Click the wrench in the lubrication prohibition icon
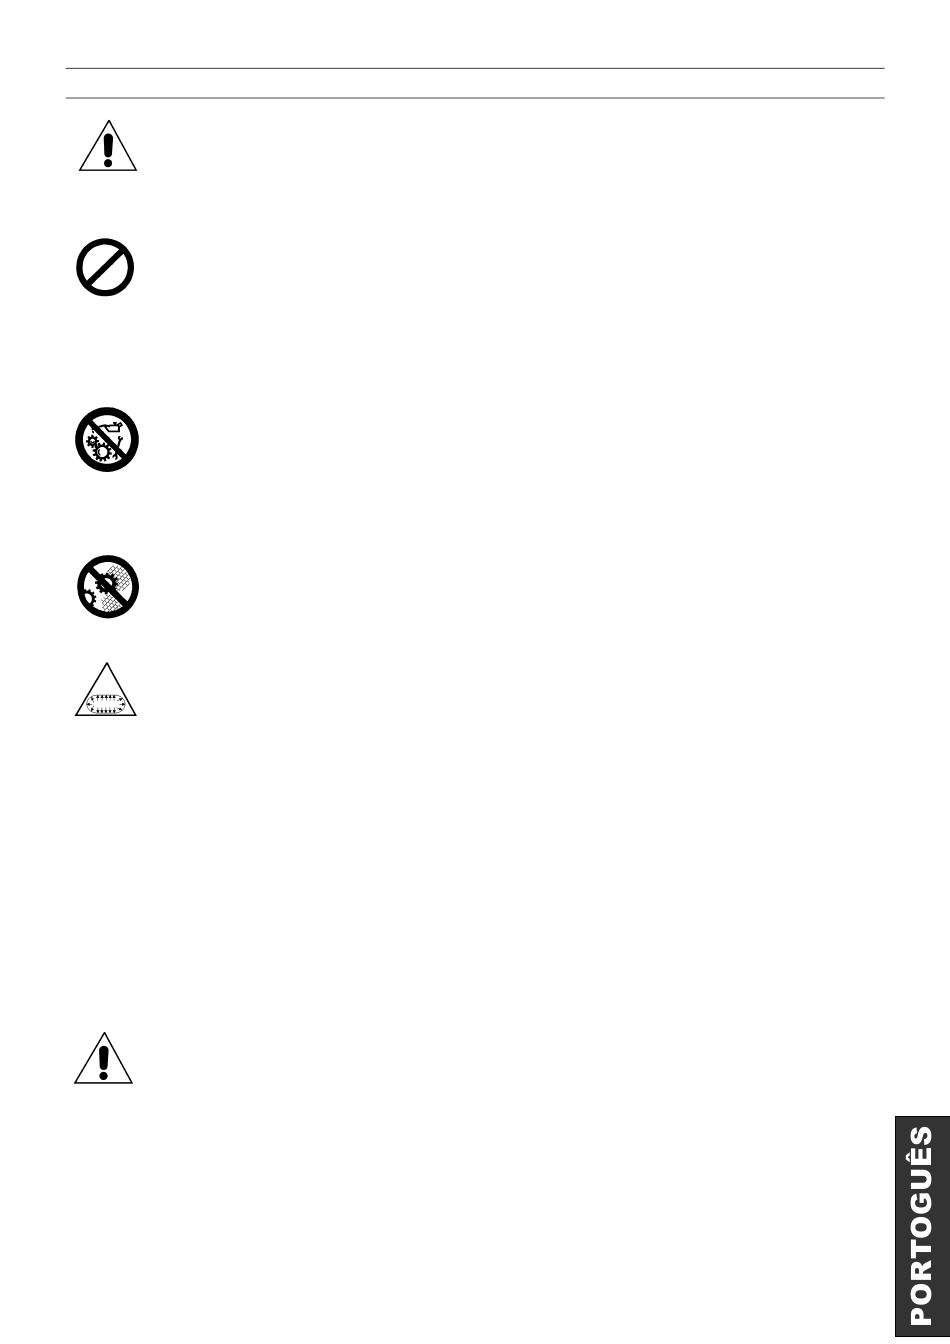This screenshot has height=1344, width=950. (x=120, y=441)
